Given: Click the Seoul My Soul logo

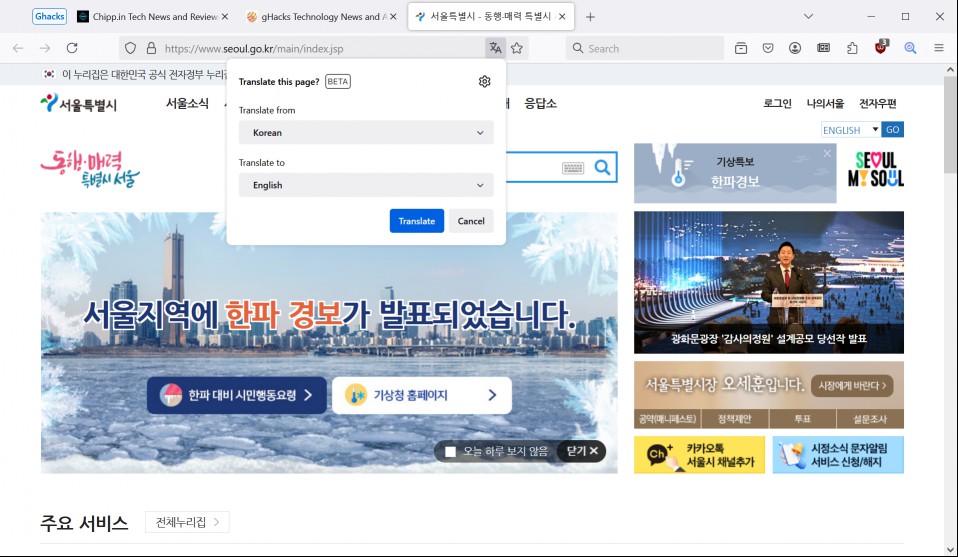Looking at the screenshot, I should coord(876,169).
